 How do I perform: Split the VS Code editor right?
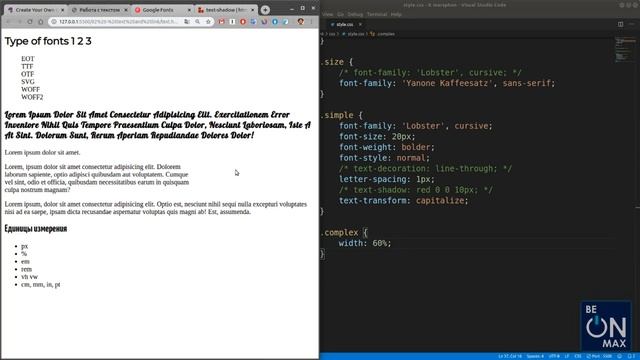pos(620,24)
